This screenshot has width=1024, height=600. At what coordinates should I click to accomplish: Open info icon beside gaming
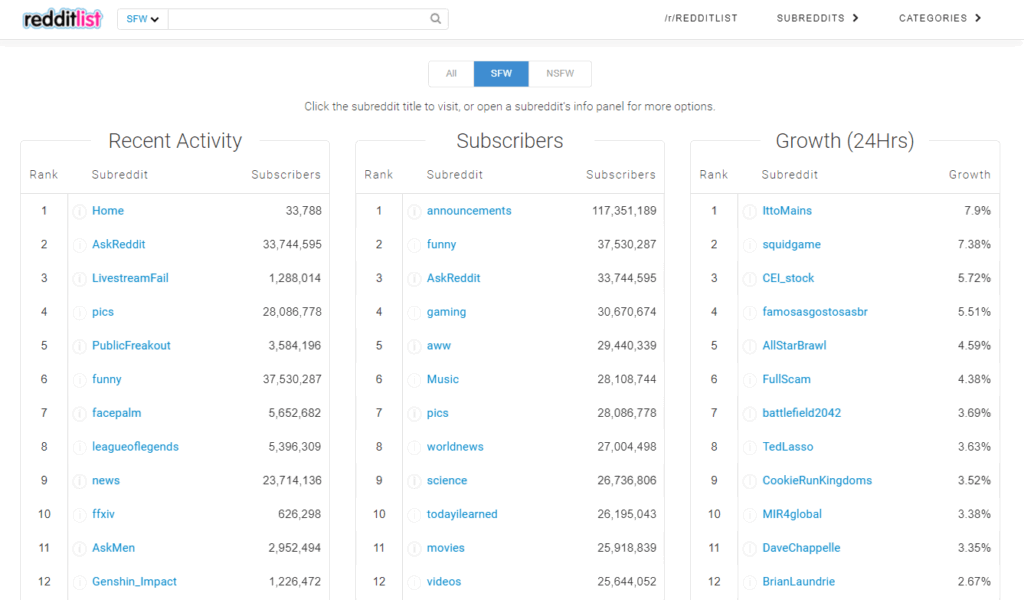(414, 313)
